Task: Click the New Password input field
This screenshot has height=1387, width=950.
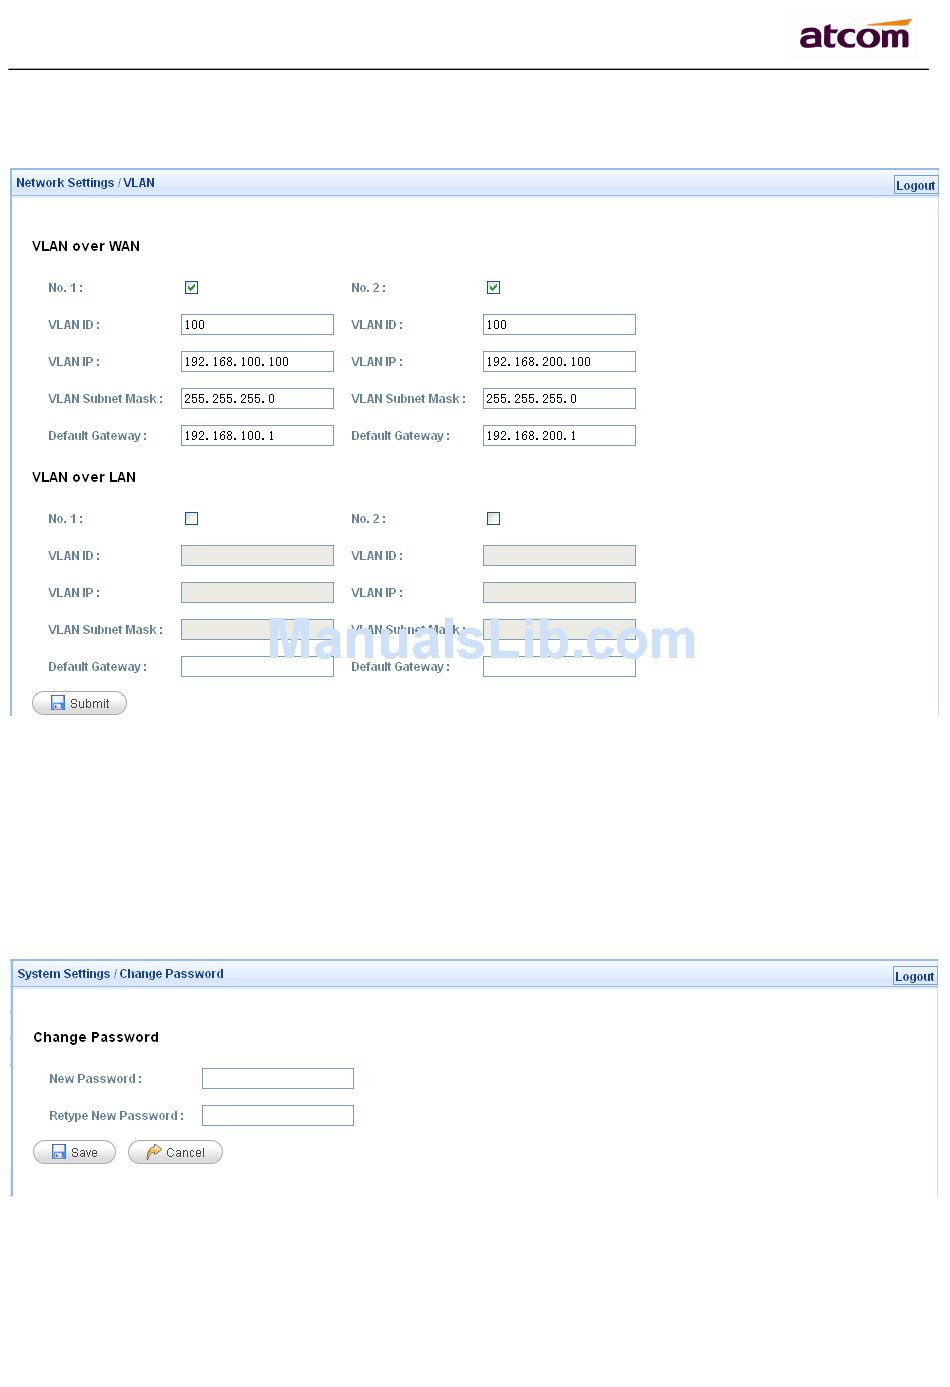Action: [x=278, y=1078]
